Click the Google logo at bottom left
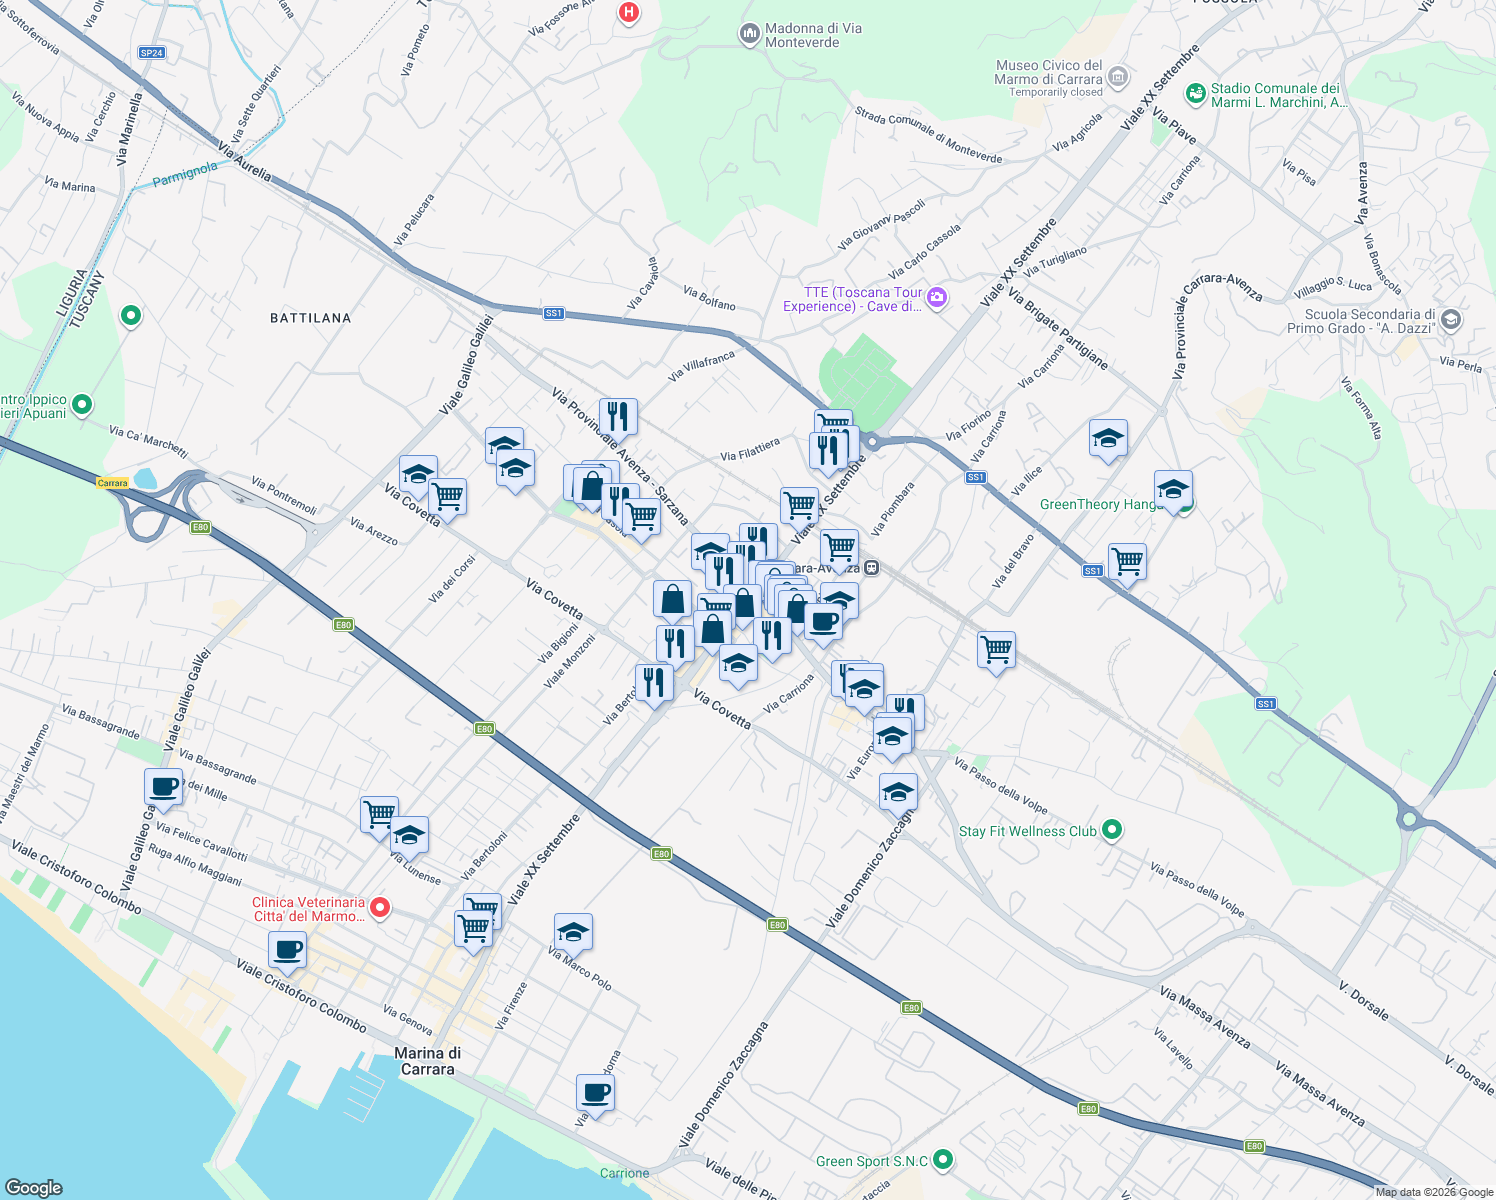This screenshot has height=1200, width=1496. (35, 1187)
